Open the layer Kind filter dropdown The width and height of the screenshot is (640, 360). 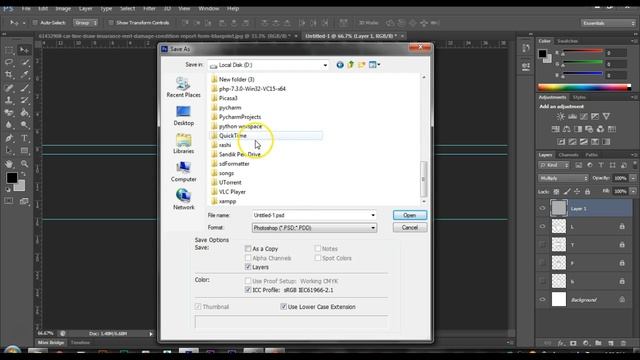(554, 165)
